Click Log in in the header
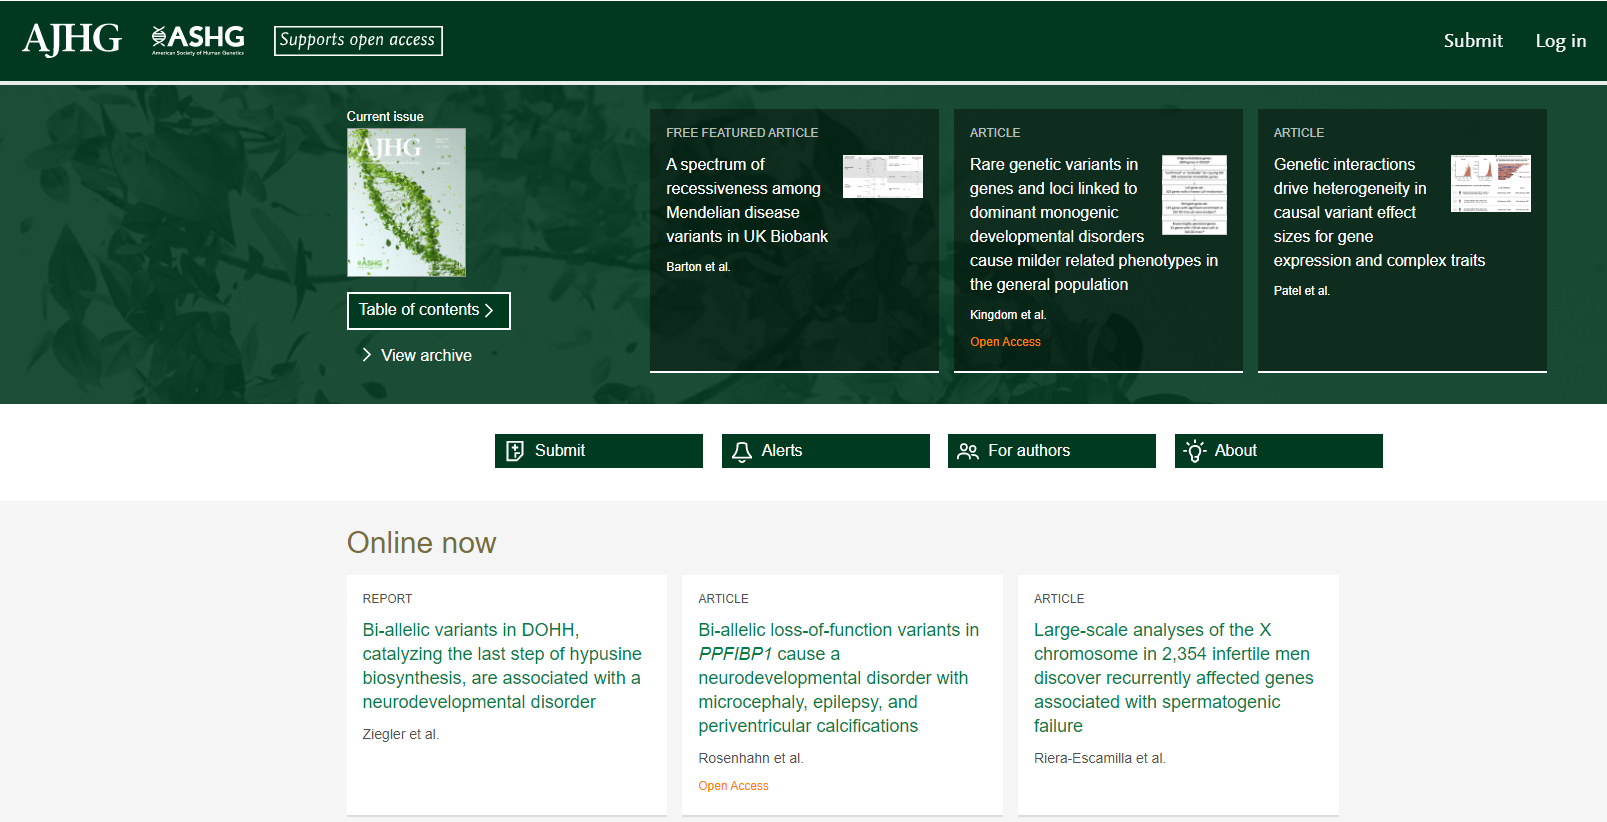This screenshot has width=1607, height=822. pyautogui.click(x=1560, y=41)
